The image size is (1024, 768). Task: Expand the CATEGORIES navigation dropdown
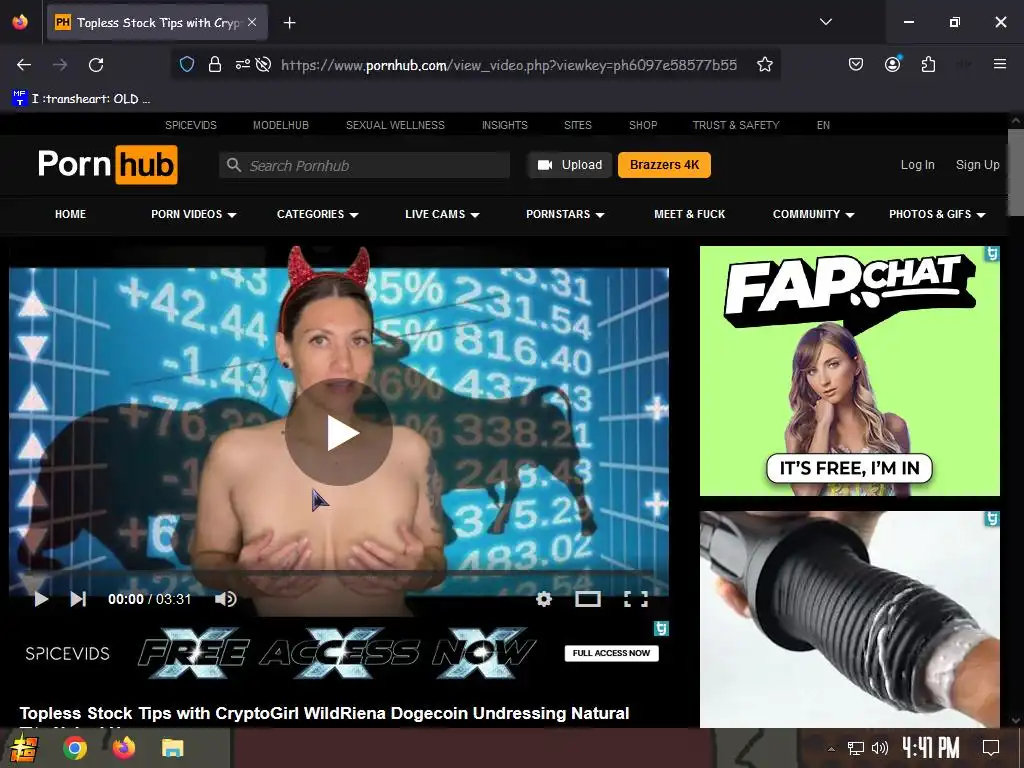coord(317,214)
